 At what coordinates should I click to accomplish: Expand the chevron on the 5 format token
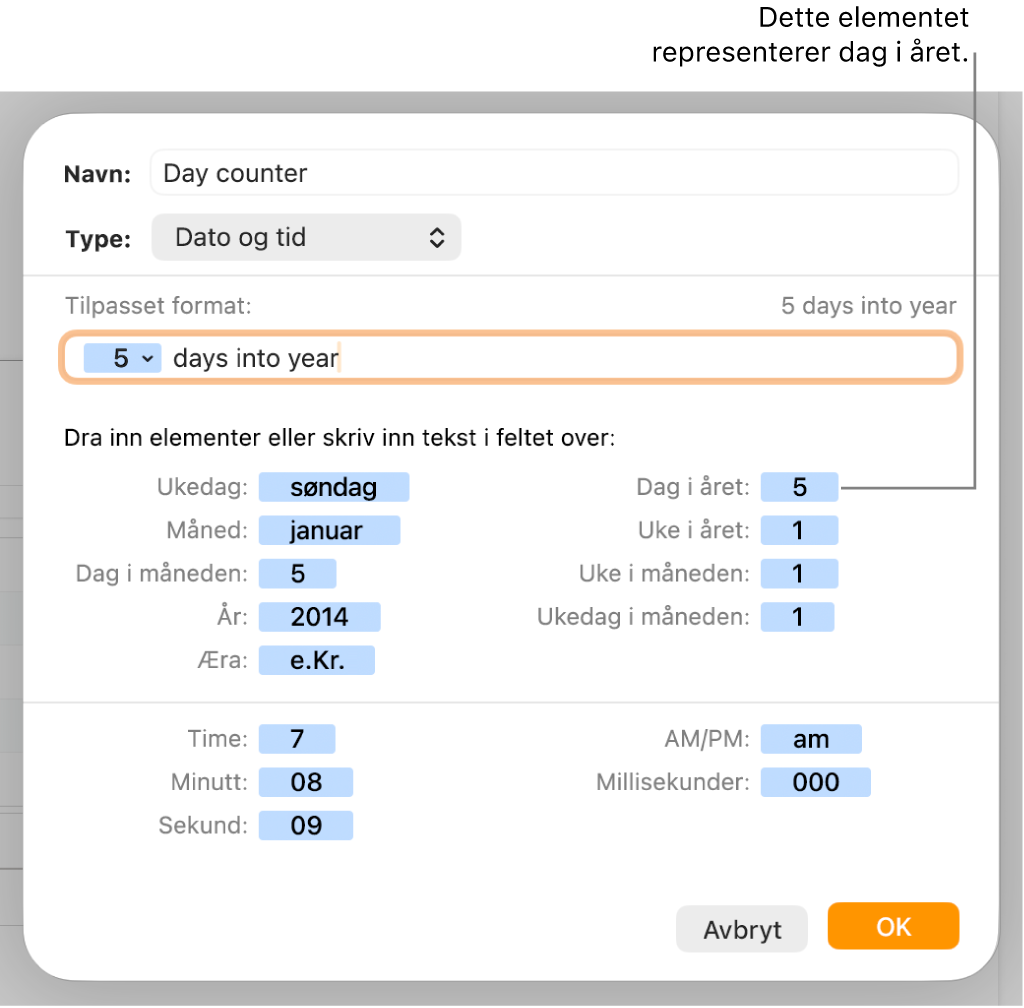click(x=148, y=358)
